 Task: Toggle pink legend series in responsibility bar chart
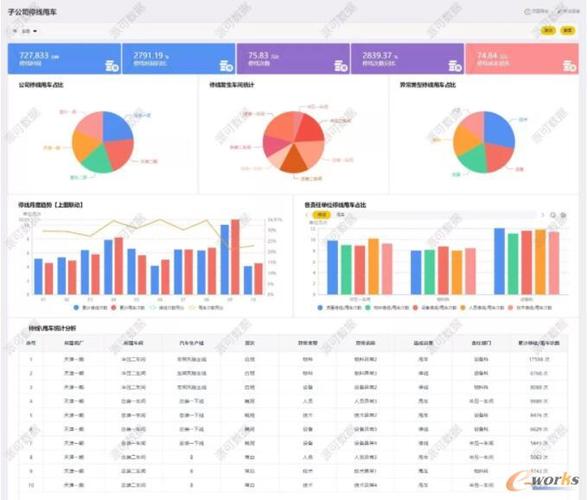530,308
